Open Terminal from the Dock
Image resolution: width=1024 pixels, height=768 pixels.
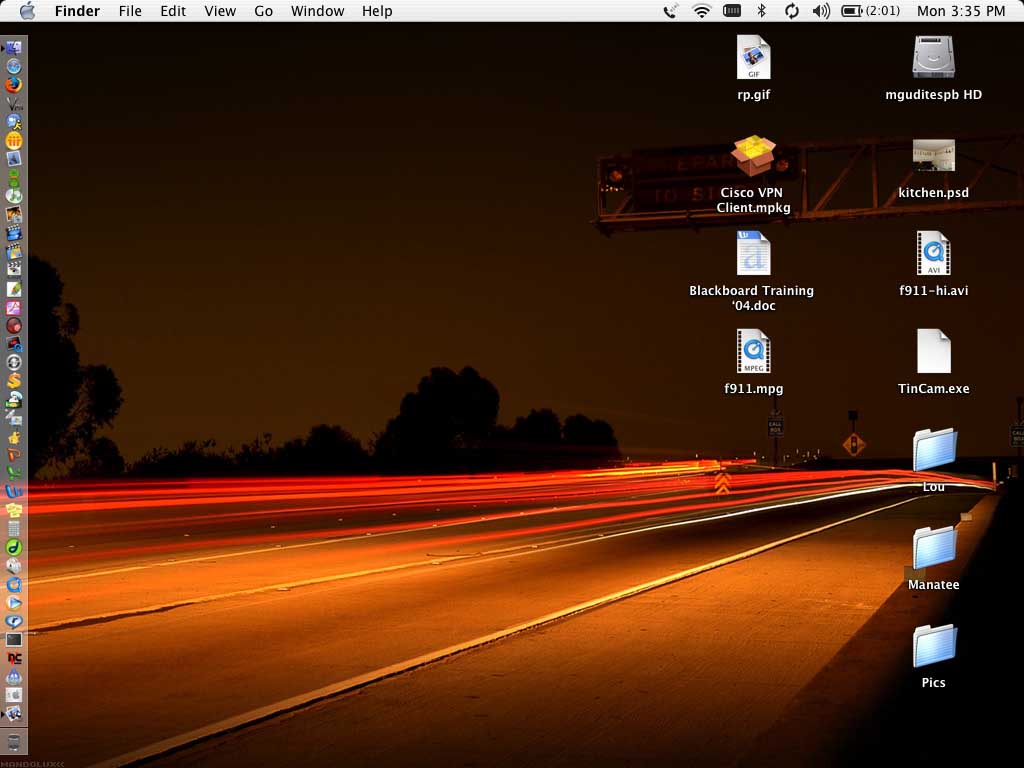tap(14, 639)
